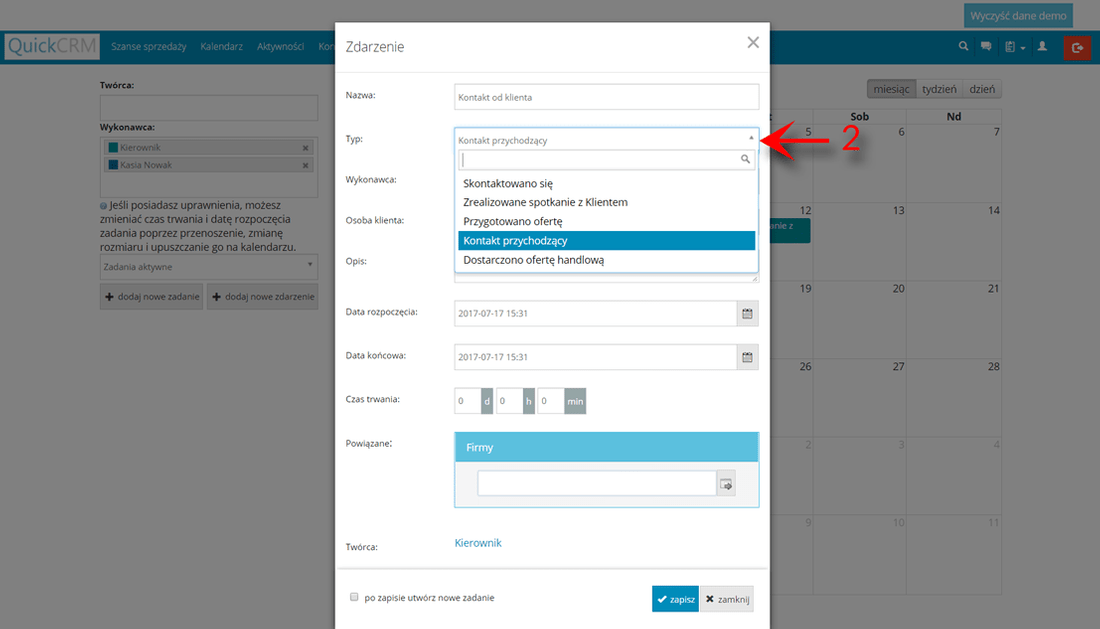The image size is (1100, 629).
Task: Open the global search with the magnifier icon
Action: (962, 45)
